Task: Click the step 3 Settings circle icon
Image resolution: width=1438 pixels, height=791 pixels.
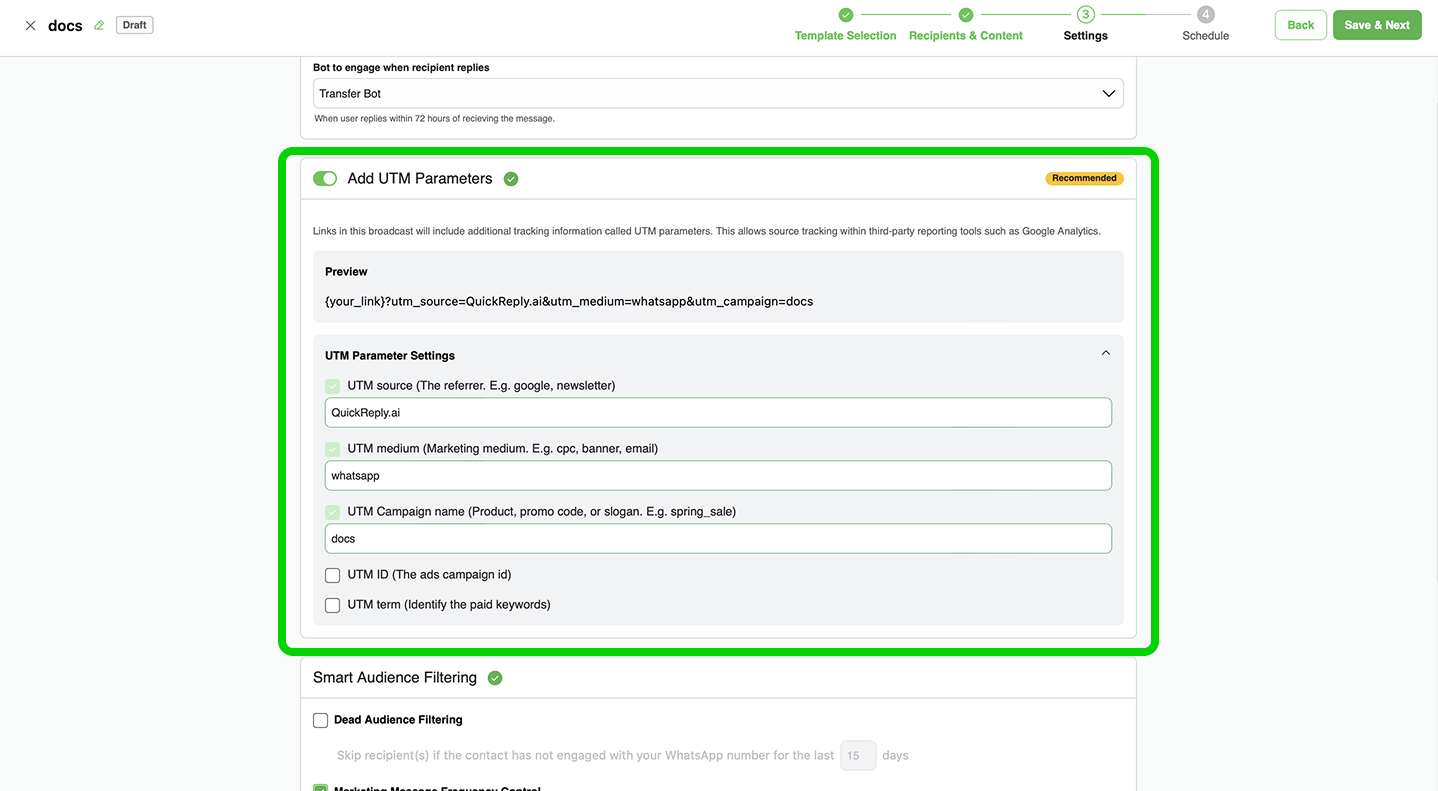Action: pyautogui.click(x=1085, y=15)
